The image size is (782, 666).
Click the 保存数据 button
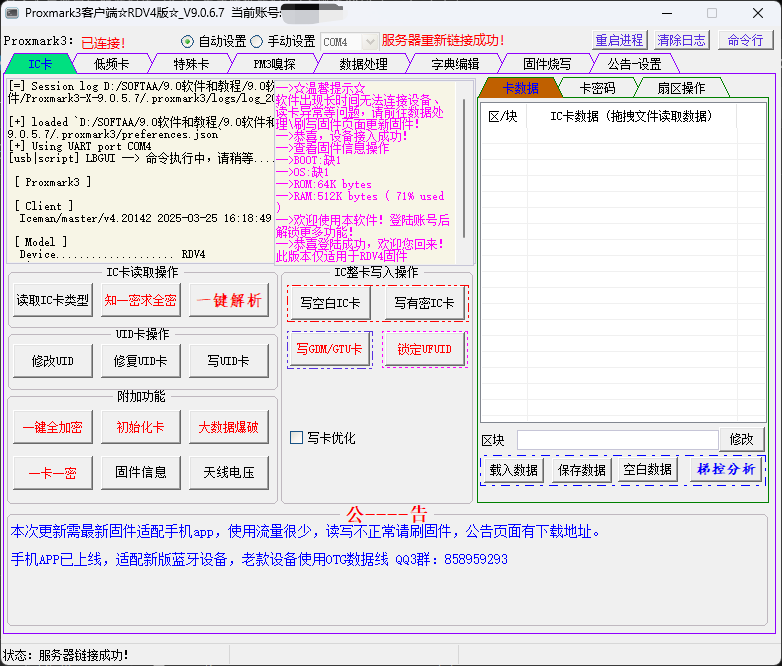tap(582, 470)
